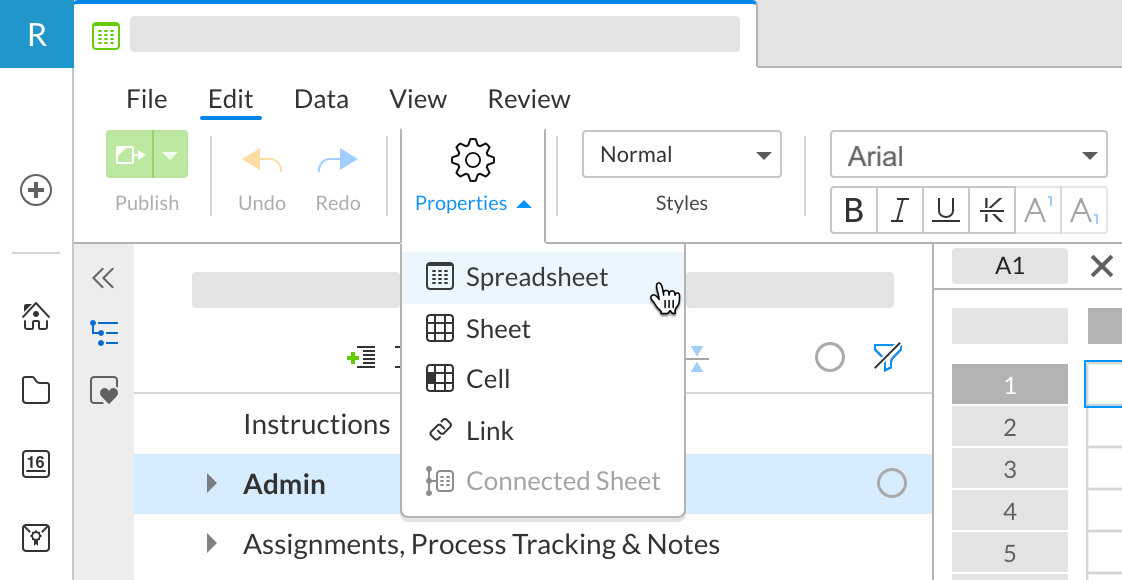Screen dimensions: 1122x580
Task: Click the Redo arrow icon
Action: tap(337, 160)
